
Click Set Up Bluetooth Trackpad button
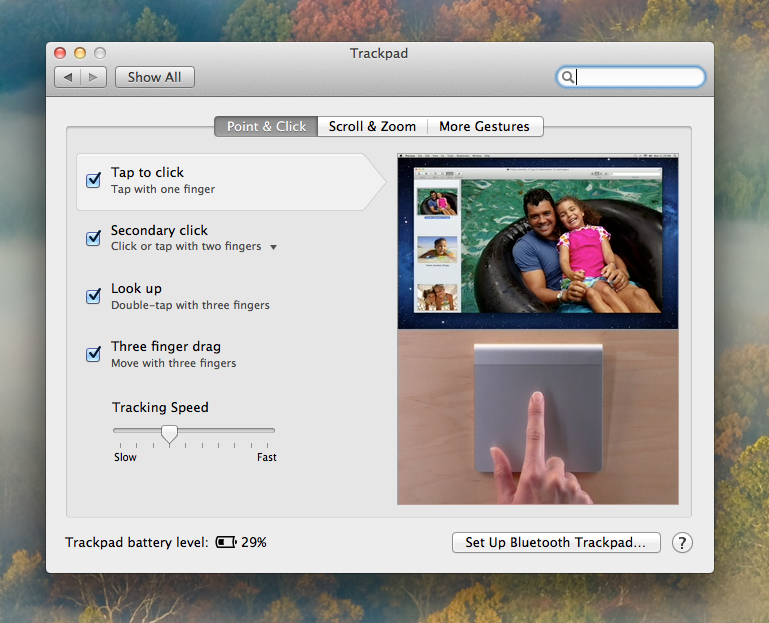556,543
